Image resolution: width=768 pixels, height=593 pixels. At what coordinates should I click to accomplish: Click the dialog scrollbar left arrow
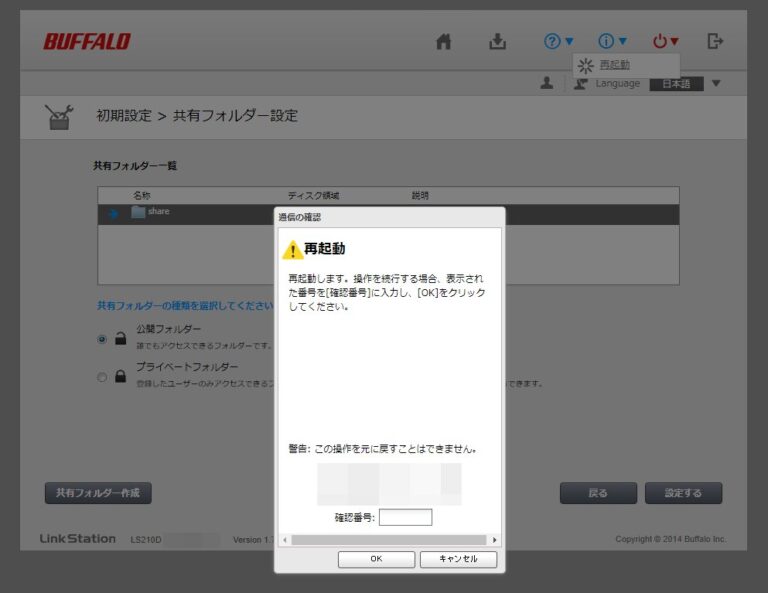285,540
